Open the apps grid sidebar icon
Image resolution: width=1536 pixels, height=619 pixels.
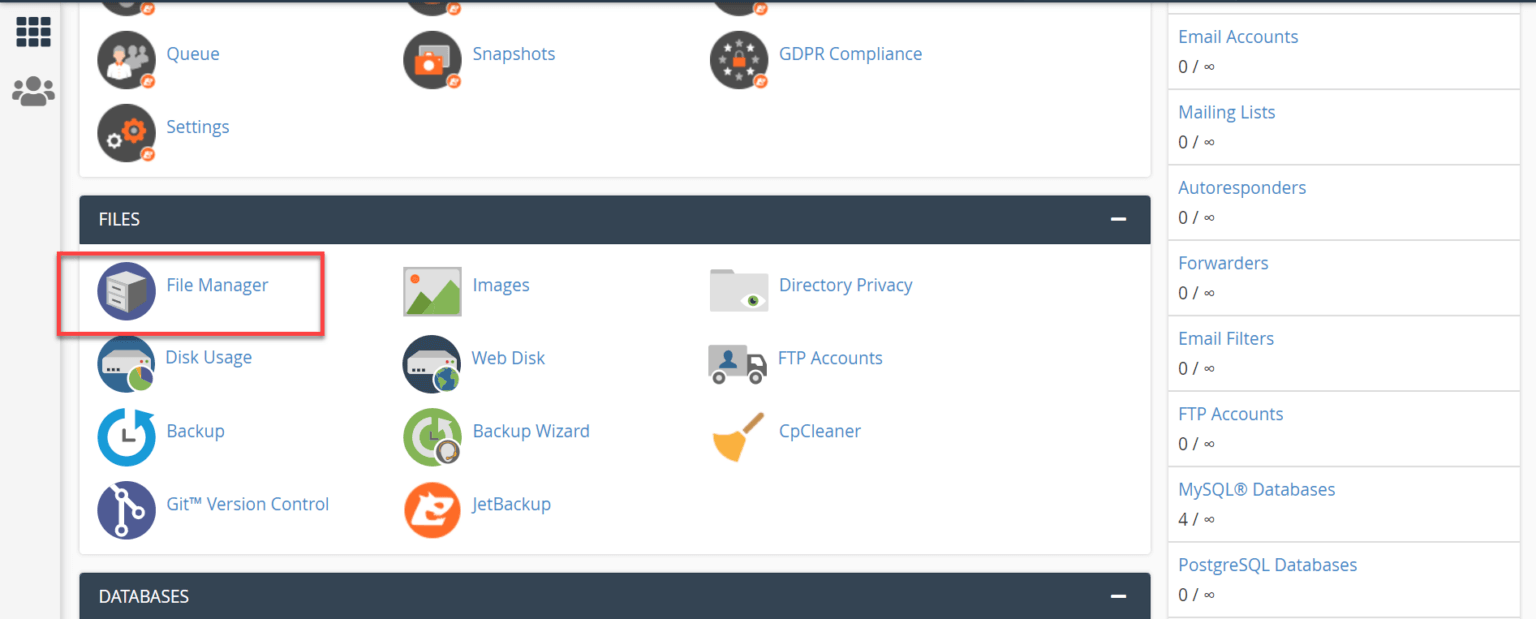point(33,31)
